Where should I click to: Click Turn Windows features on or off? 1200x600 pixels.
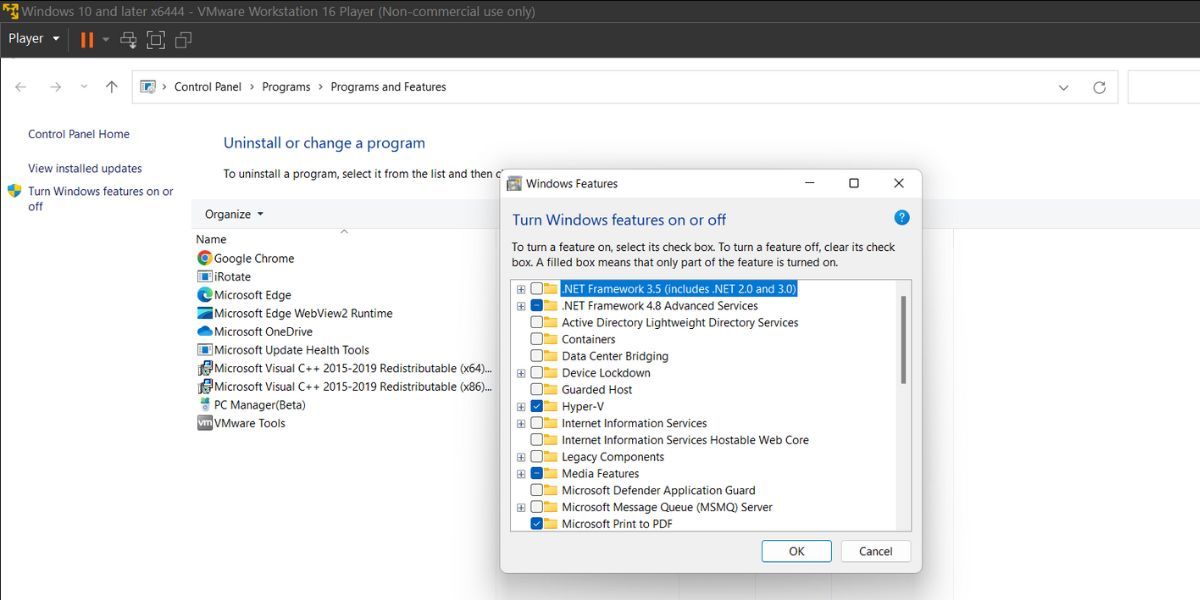pyautogui.click(x=100, y=199)
